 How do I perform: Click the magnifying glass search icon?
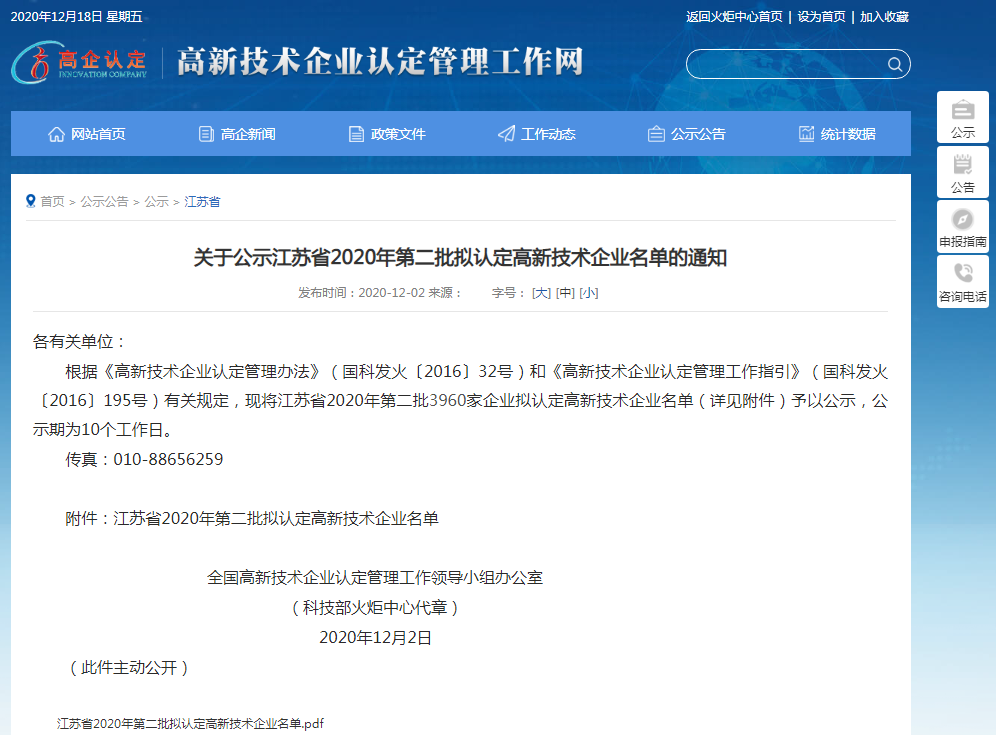pos(895,64)
